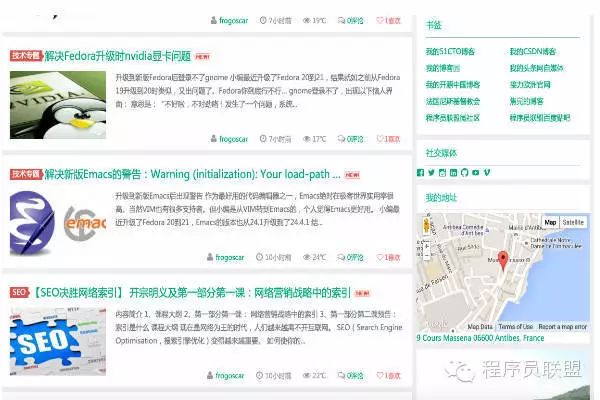
Task: Open the Emacs logo thumbnail image
Action: point(58,223)
